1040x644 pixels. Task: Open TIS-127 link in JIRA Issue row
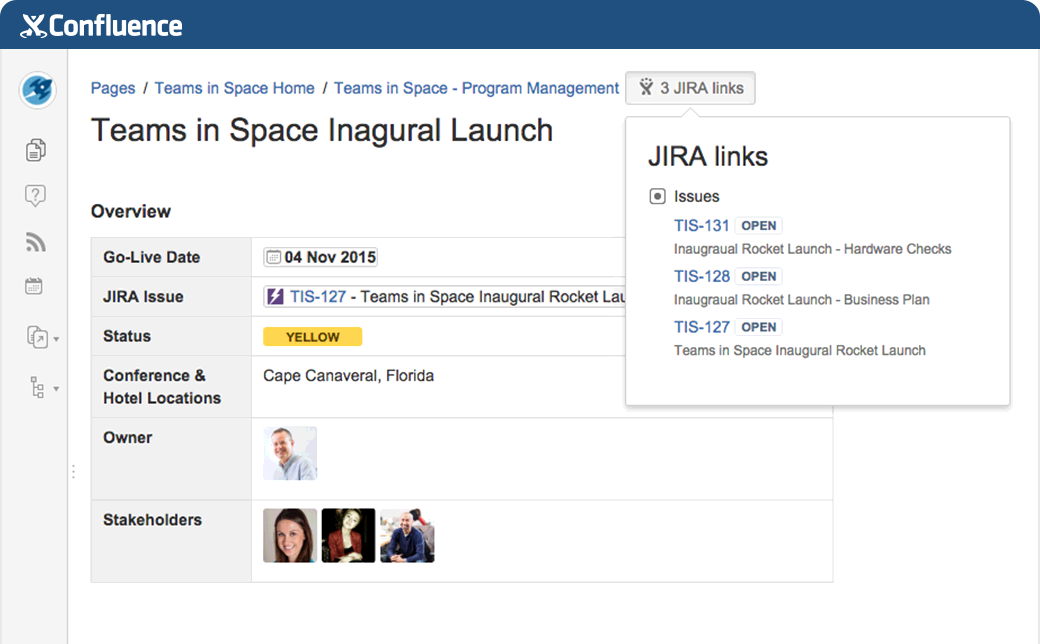click(x=318, y=296)
